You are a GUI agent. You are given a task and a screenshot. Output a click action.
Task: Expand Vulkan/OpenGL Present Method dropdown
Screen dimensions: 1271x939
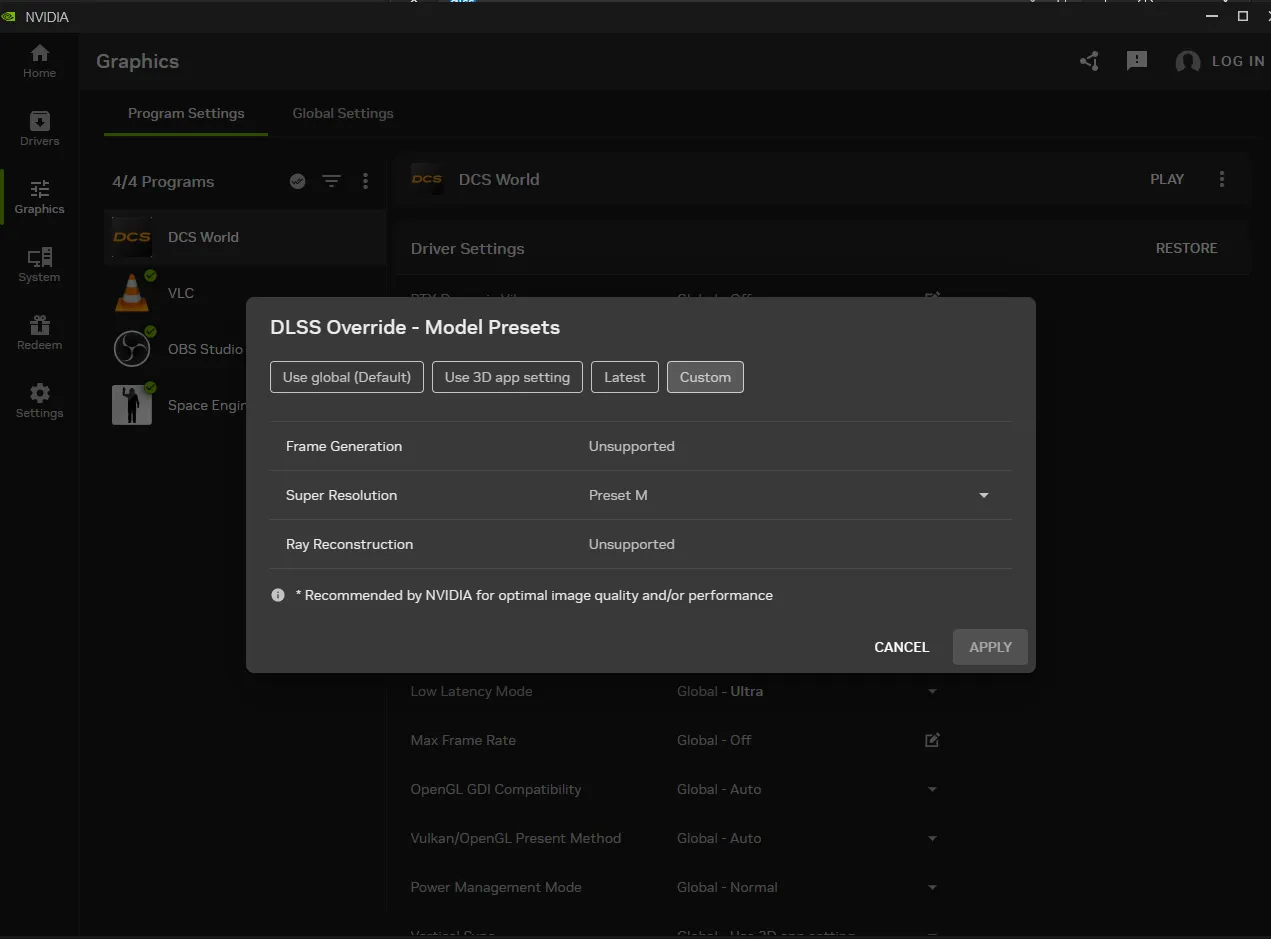coord(932,838)
